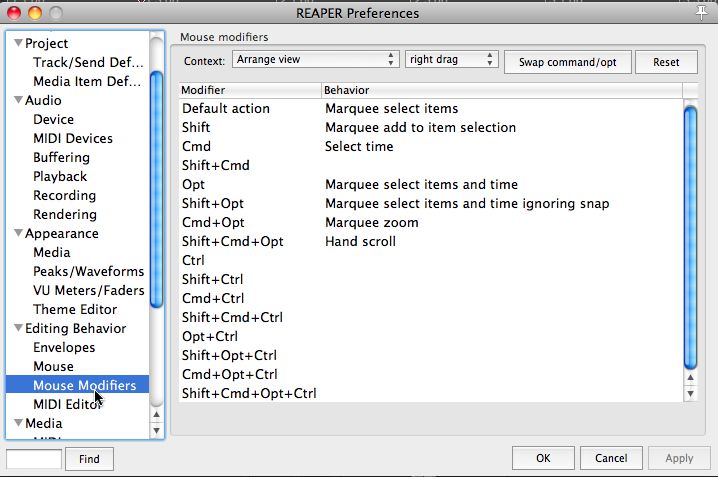The image size is (718, 477).
Task: Click the Modifier column header
Action: point(250,90)
